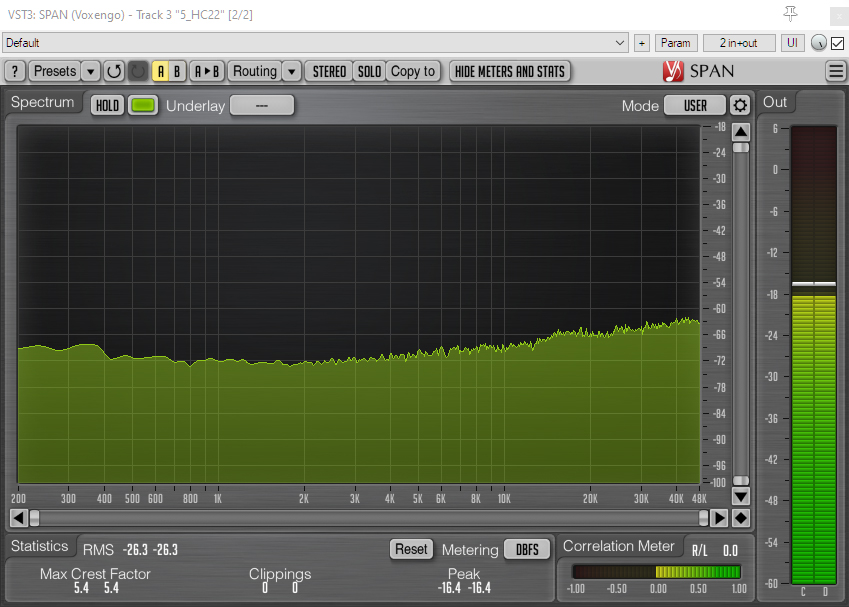Viewport: 849px width, 607px height.
Task: Reset the statistics readings
Action: point(411,549)
